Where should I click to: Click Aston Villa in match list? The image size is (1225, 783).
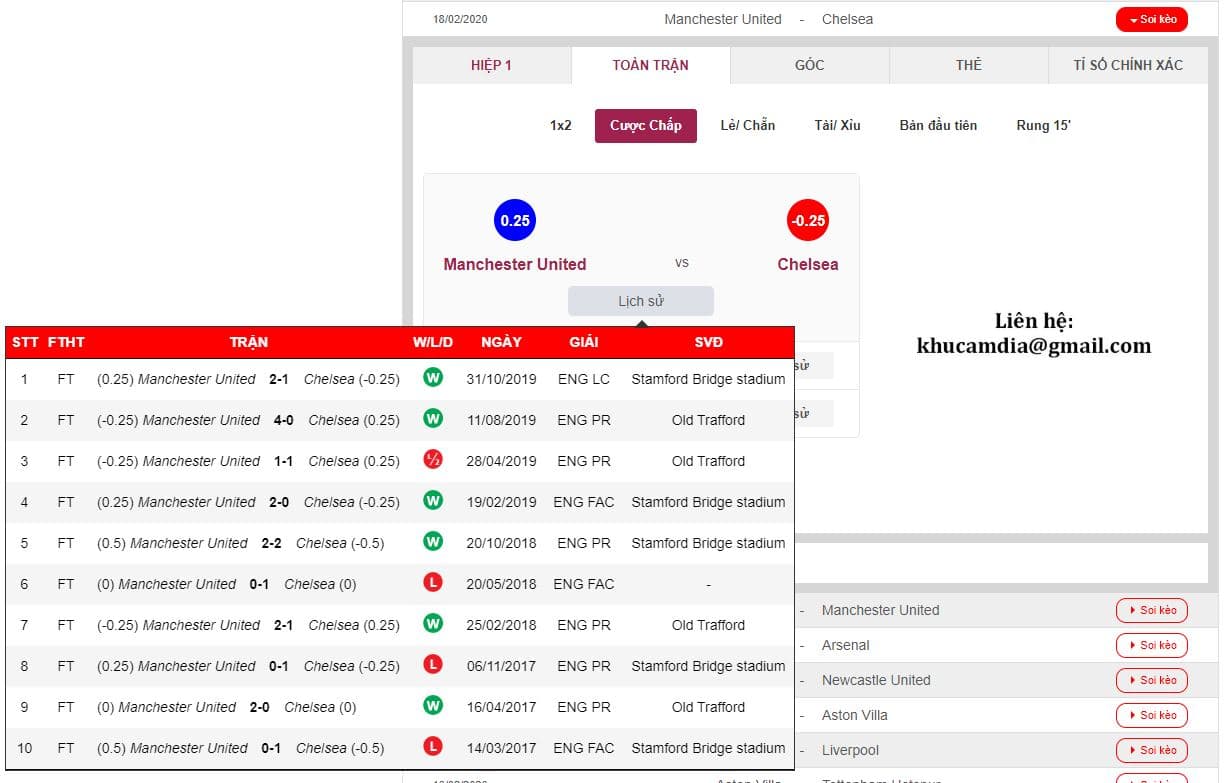point(855,715)
